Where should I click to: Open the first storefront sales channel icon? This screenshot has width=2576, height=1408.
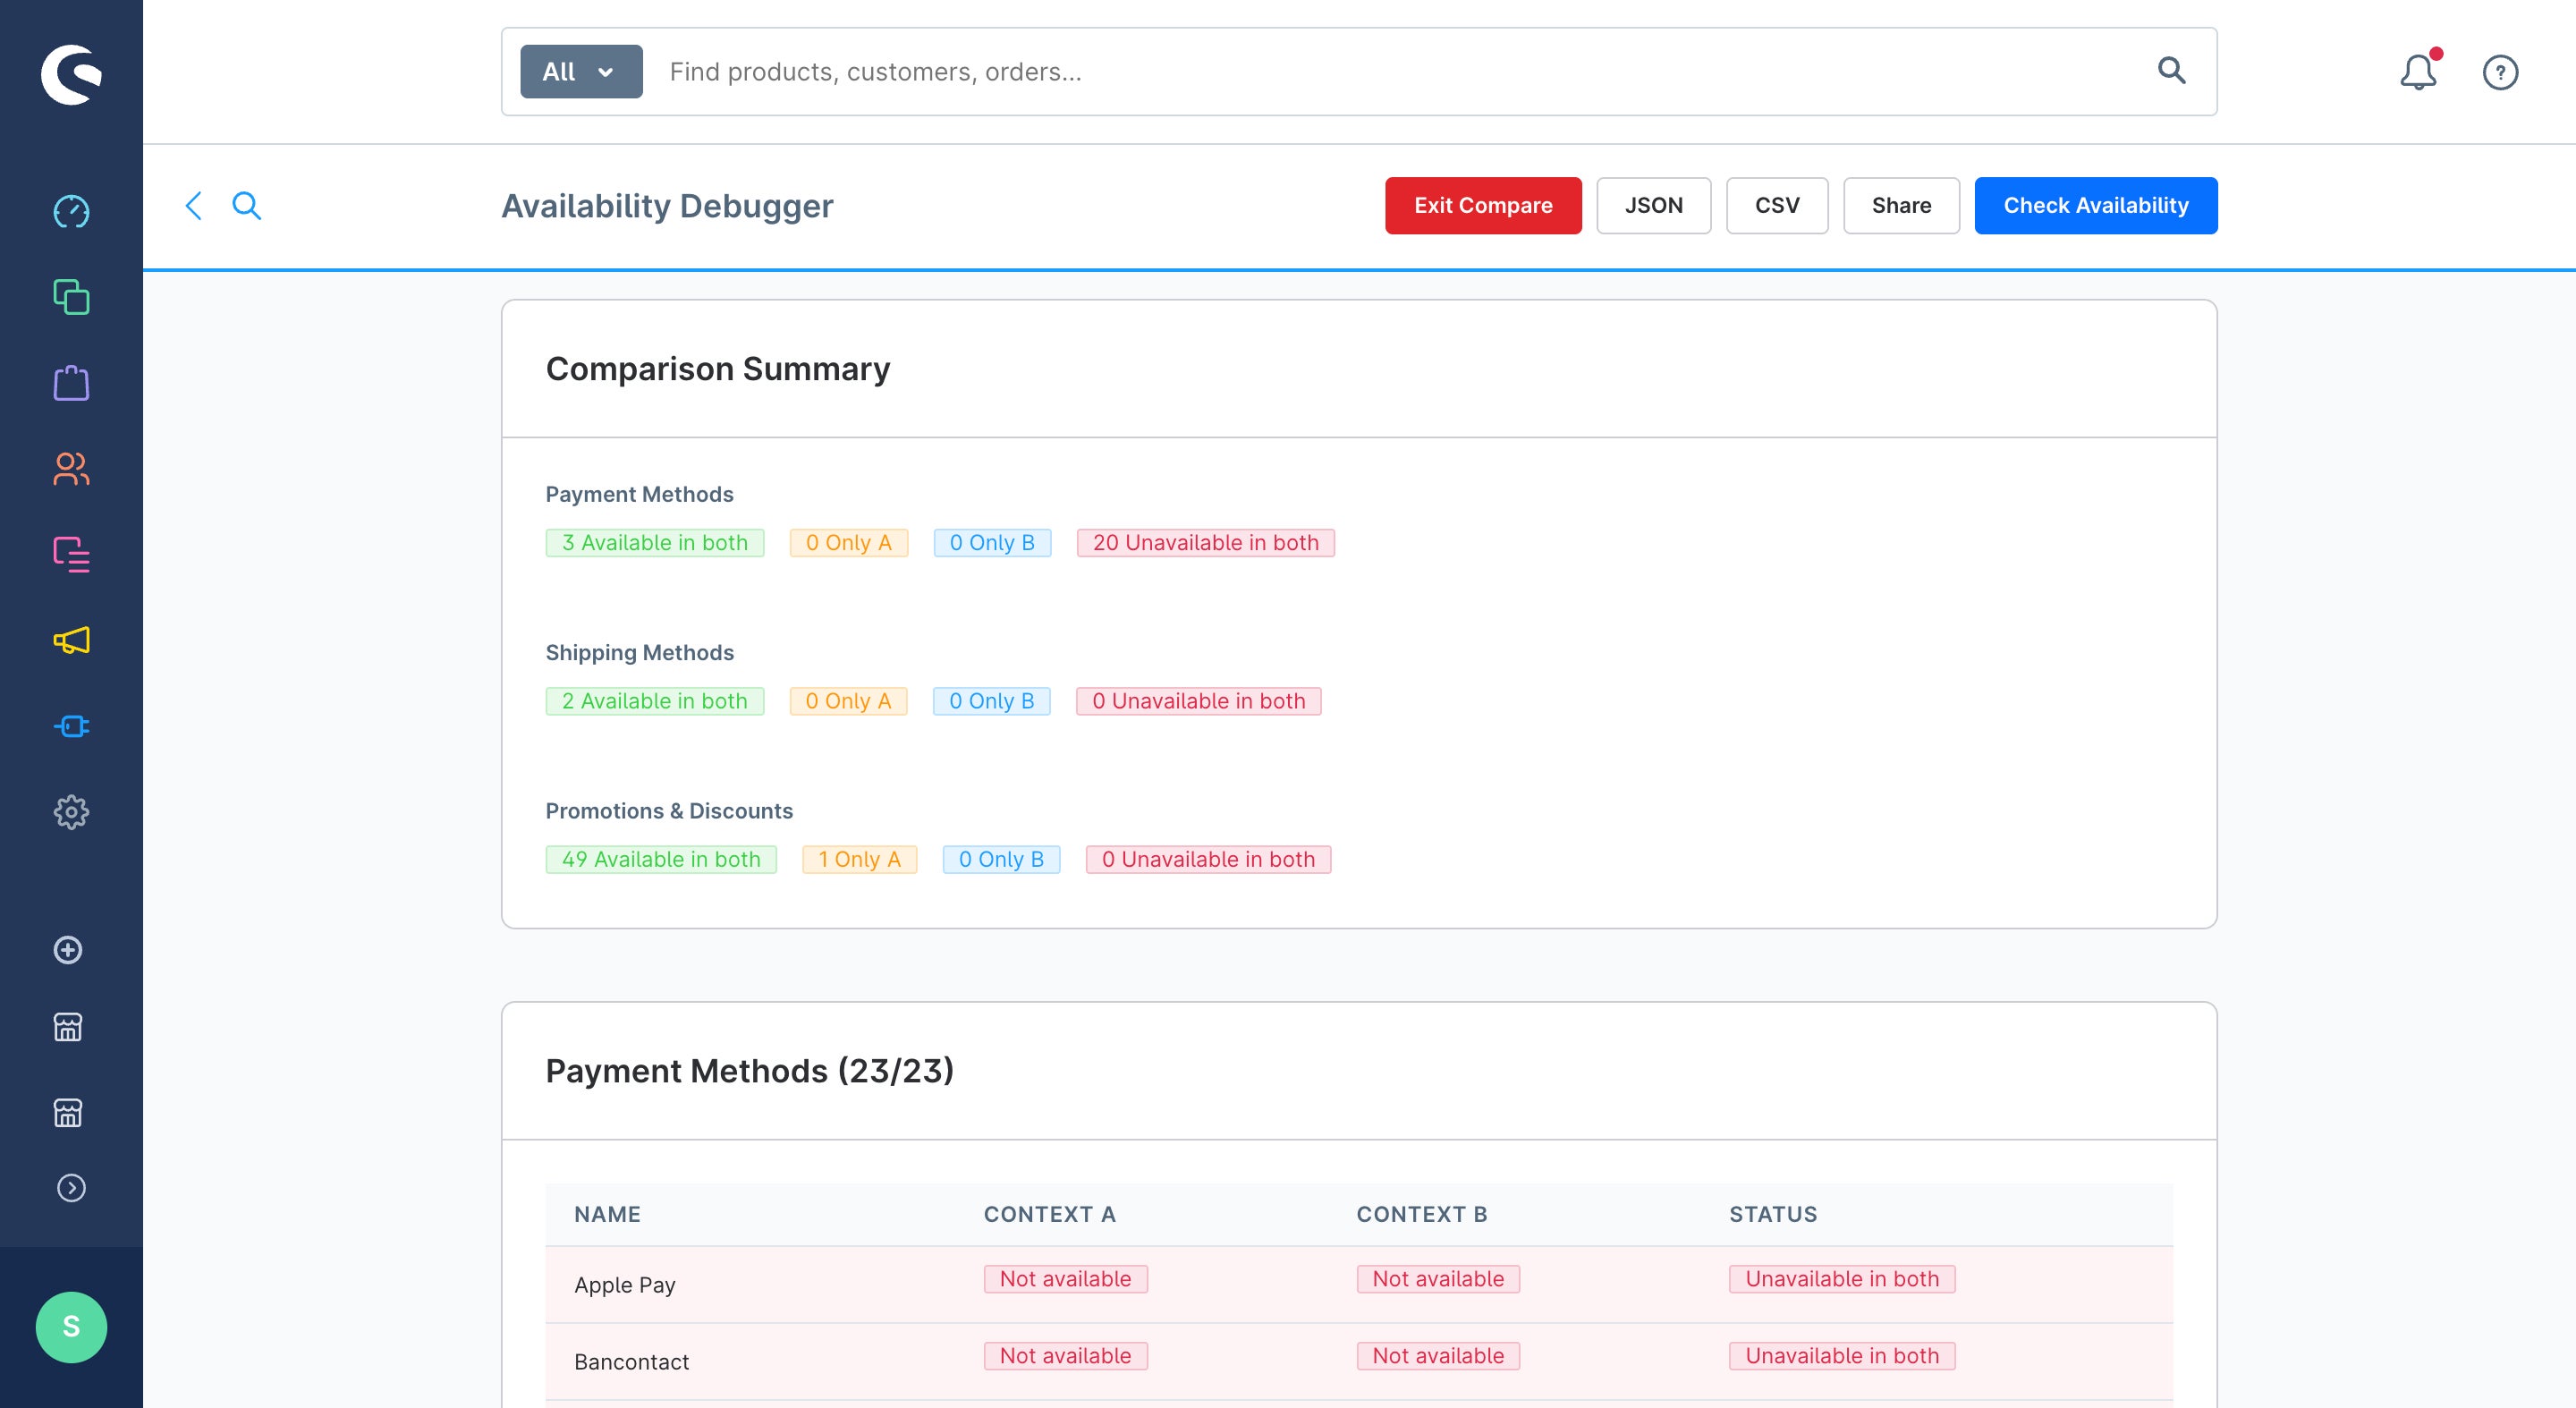click(68, 1027)
